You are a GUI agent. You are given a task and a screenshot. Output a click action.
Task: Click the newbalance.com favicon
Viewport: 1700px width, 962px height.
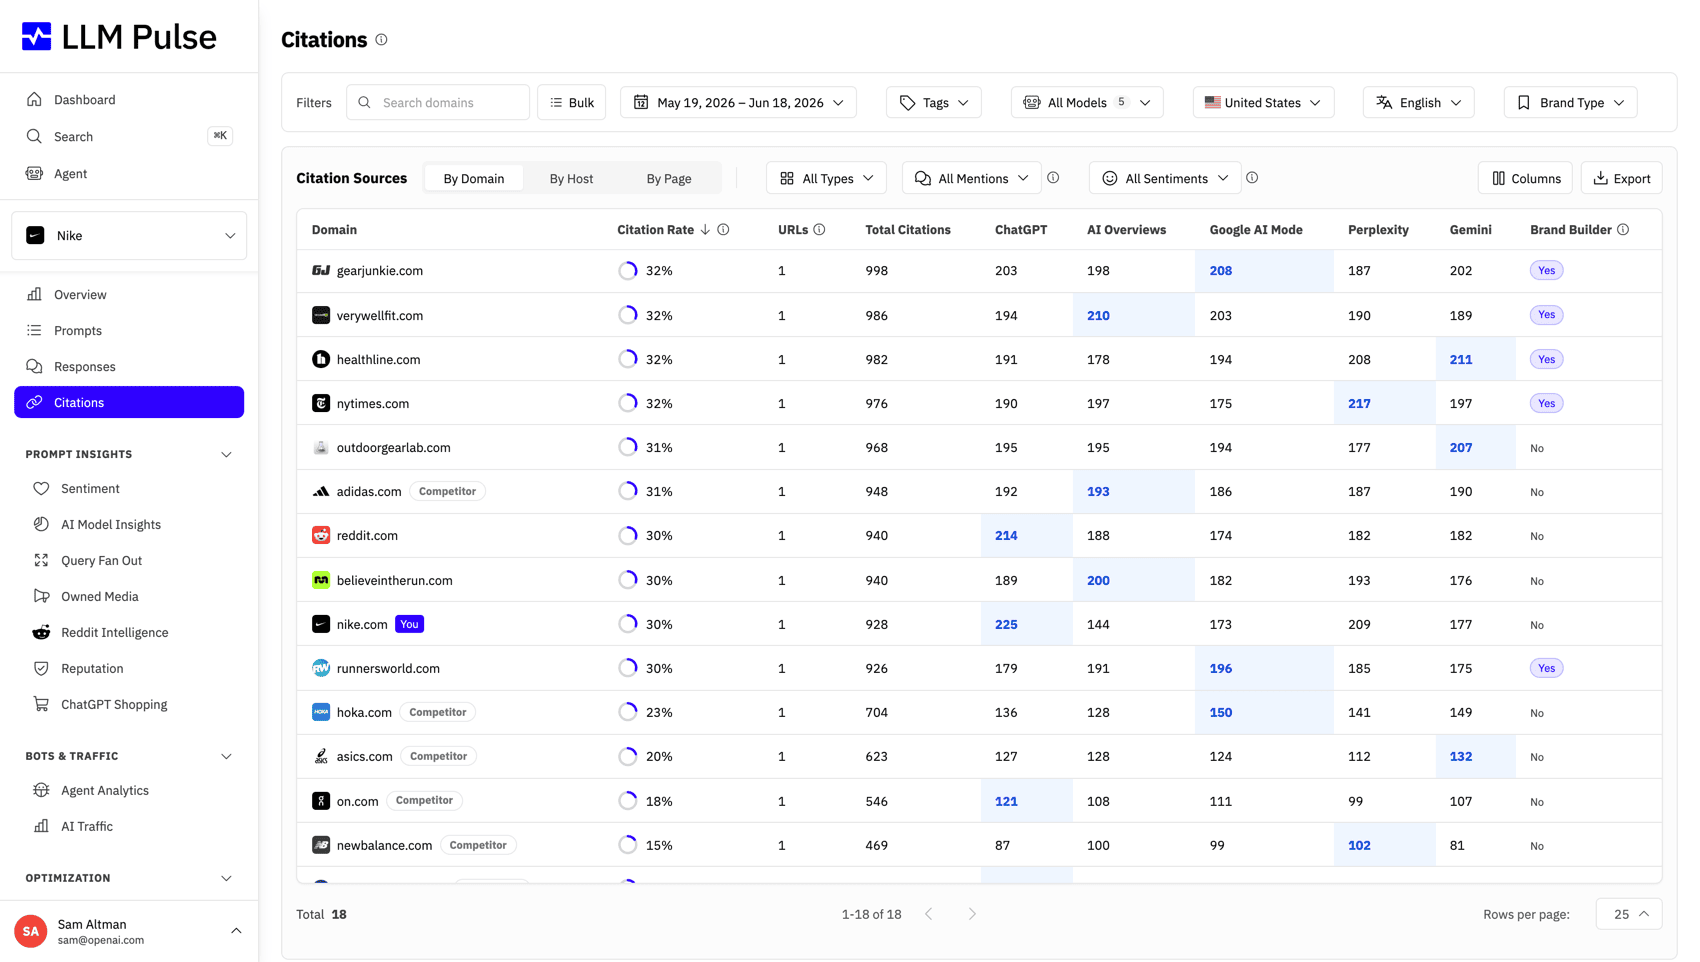click(321, 845)
